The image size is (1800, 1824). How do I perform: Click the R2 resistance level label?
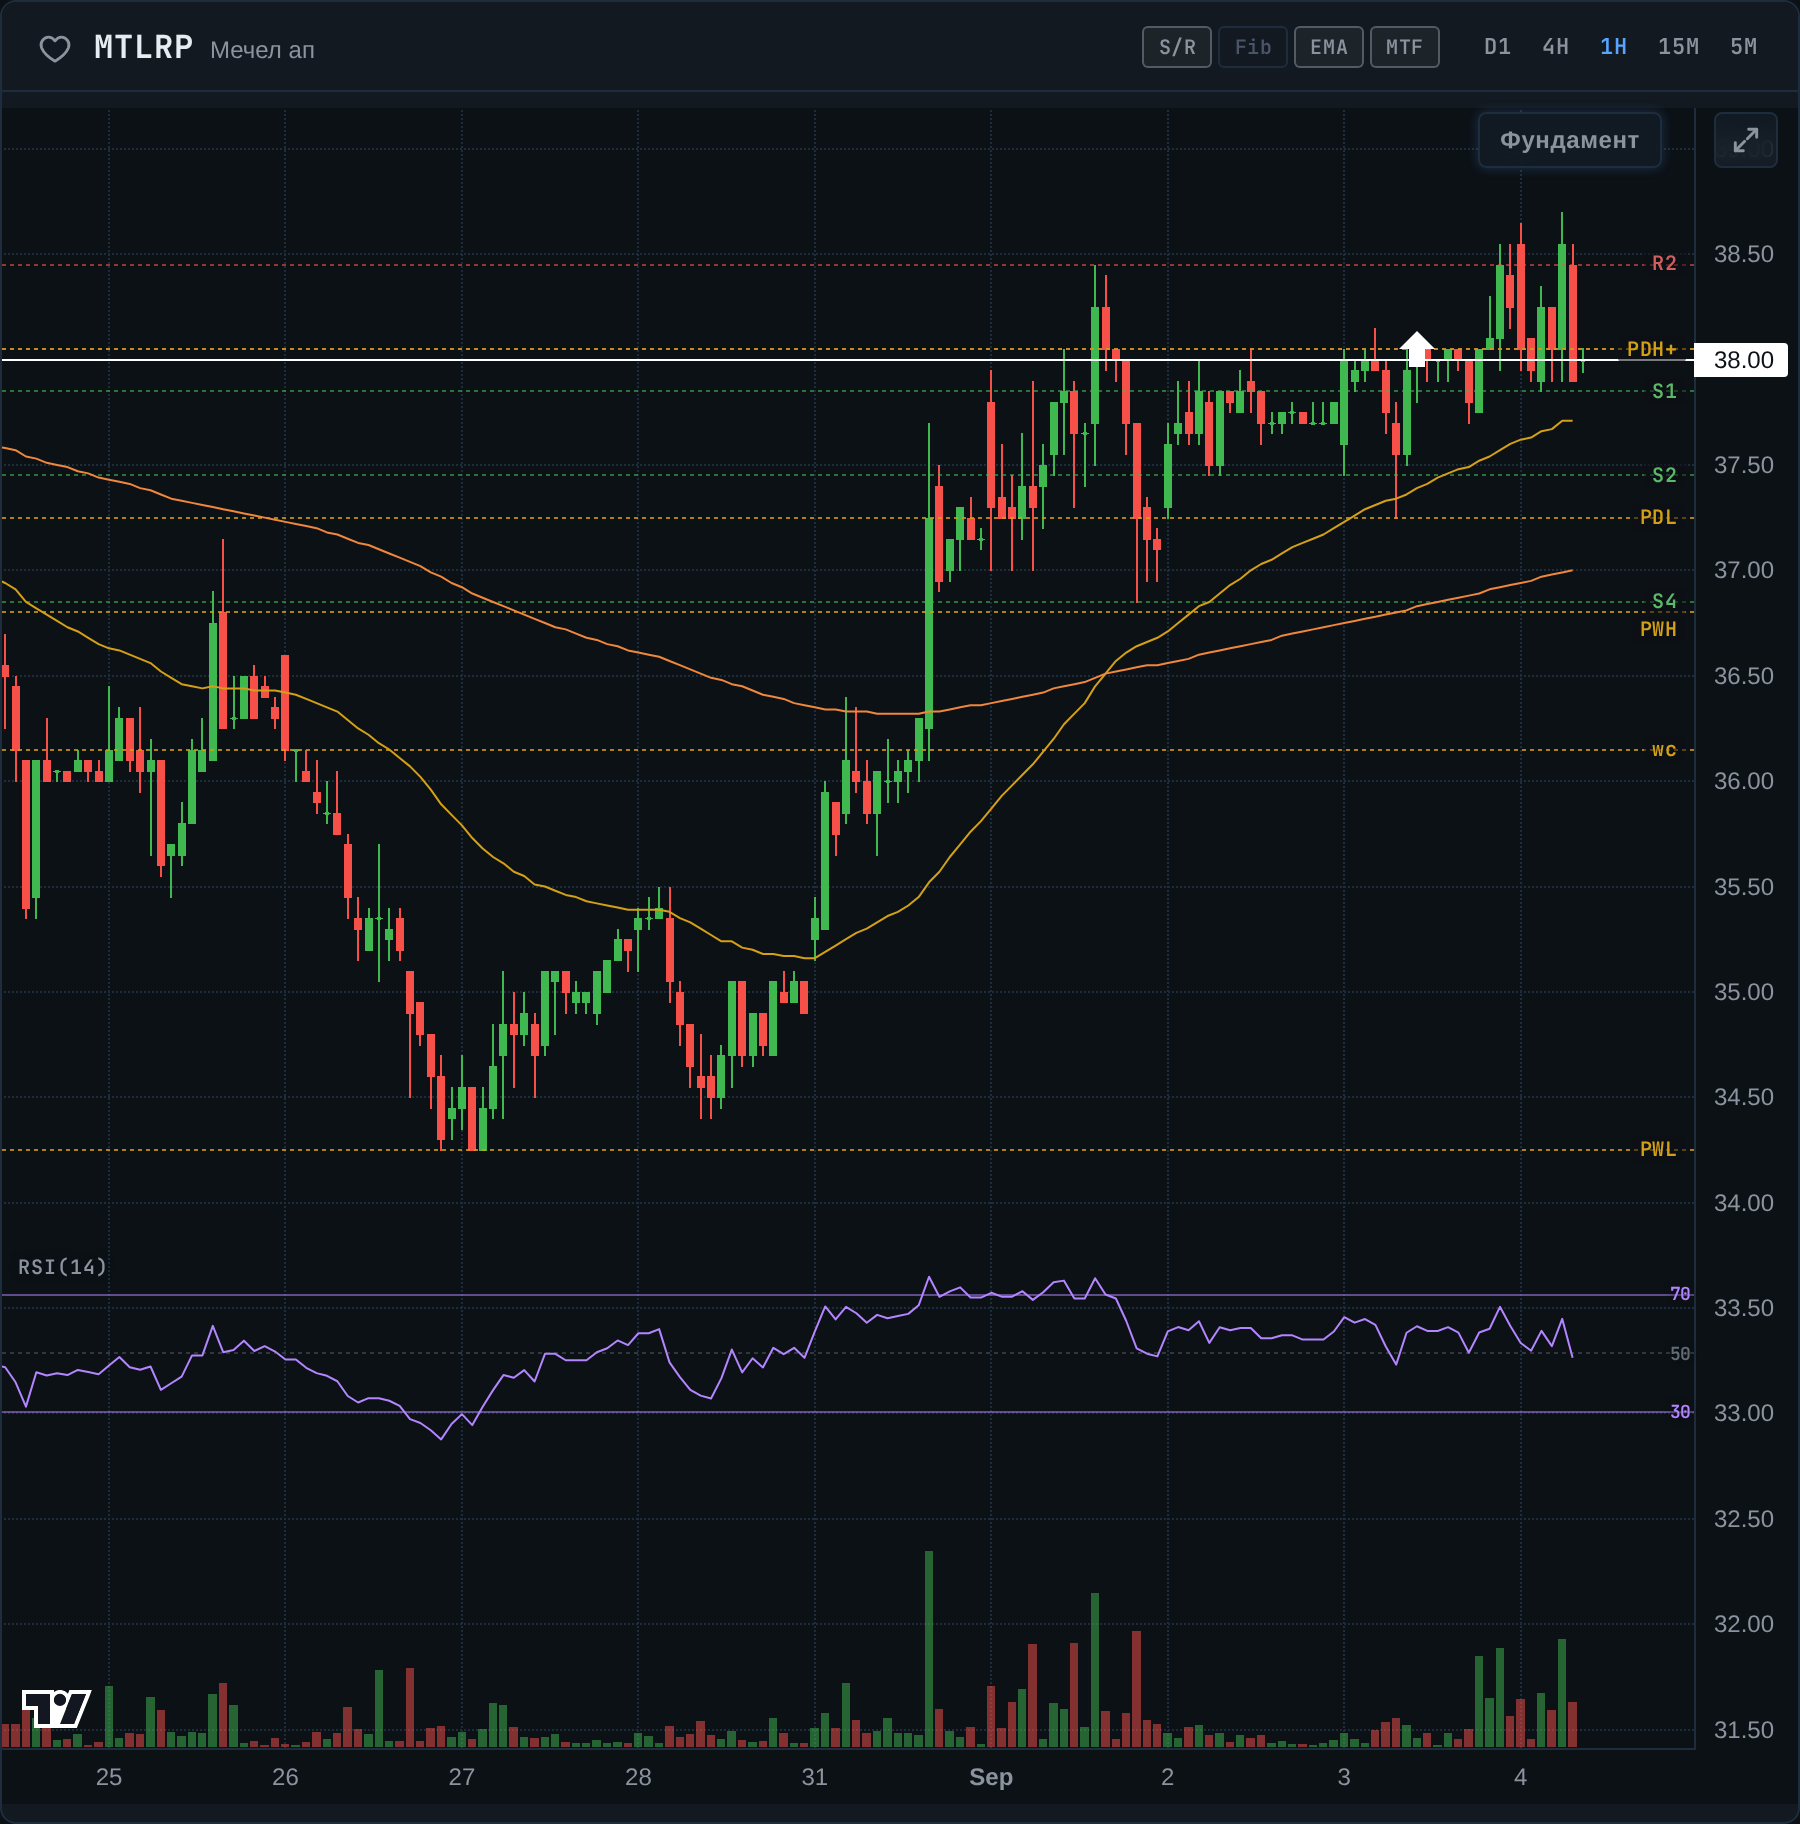click(1664, 263)
